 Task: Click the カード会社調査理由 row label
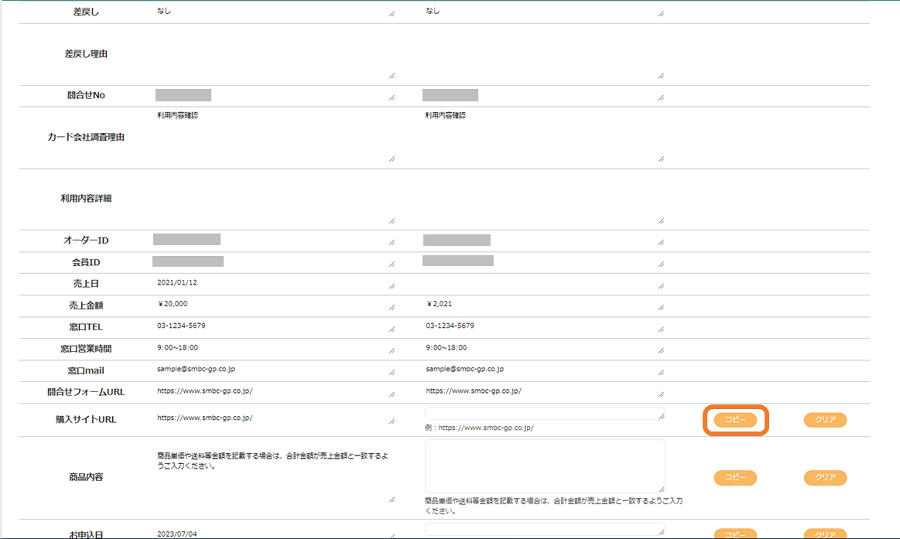[x=86, y=137]
